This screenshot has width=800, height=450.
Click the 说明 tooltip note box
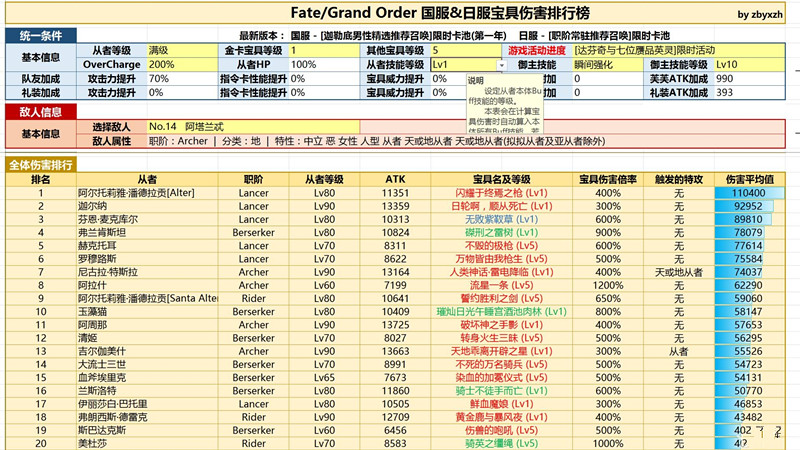[x=505, y=104]
